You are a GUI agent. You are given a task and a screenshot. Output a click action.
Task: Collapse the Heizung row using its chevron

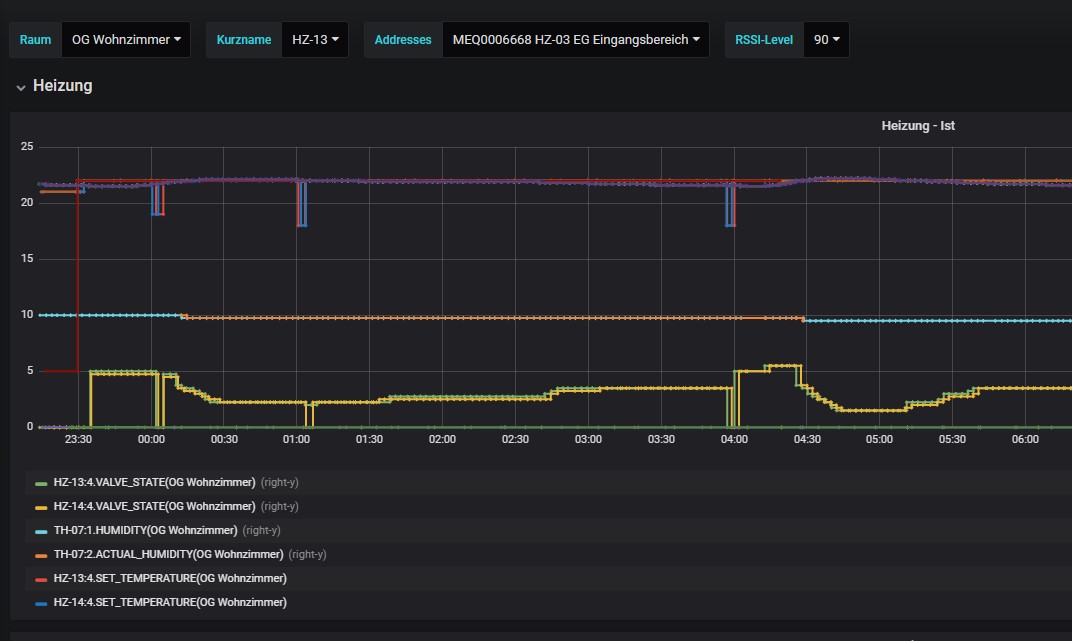[20, 87]
